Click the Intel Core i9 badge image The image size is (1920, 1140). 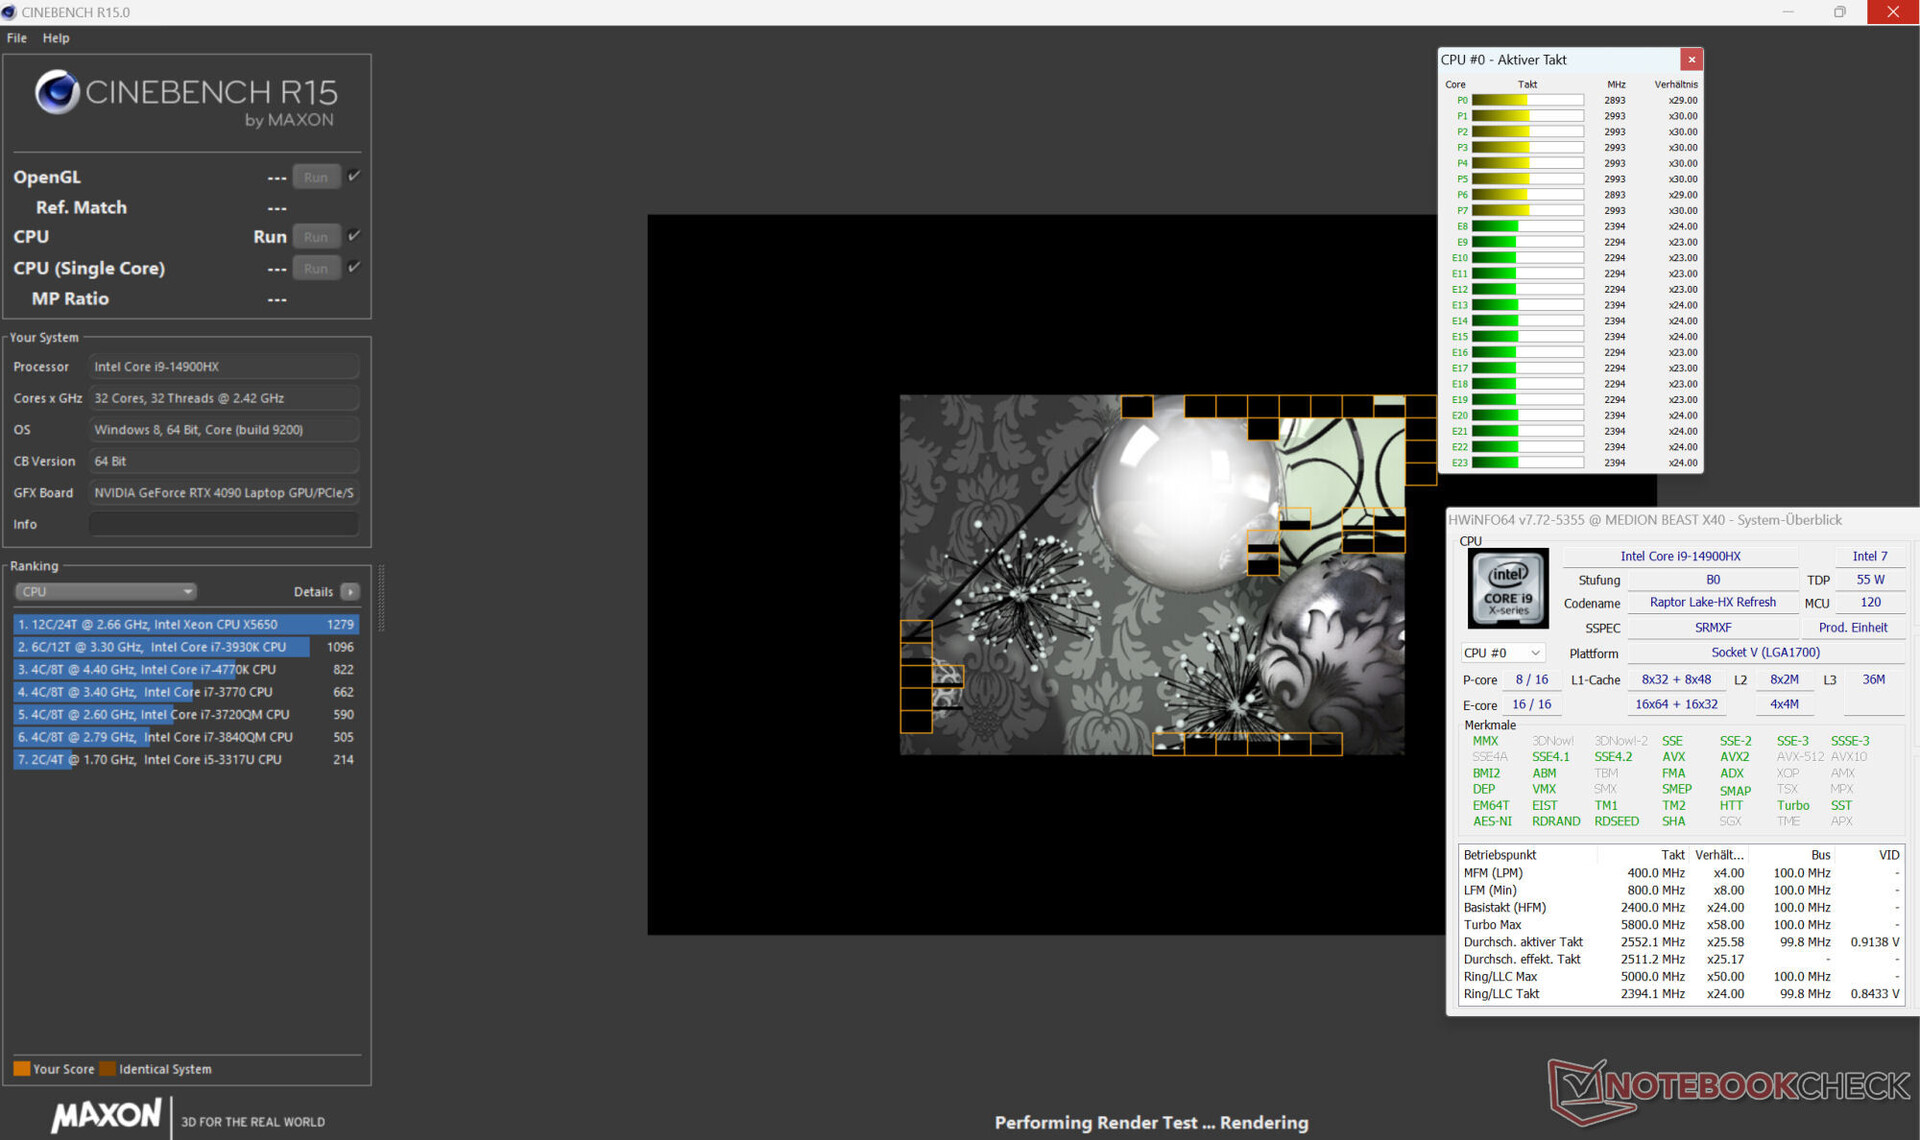[x=1508, y=589]
